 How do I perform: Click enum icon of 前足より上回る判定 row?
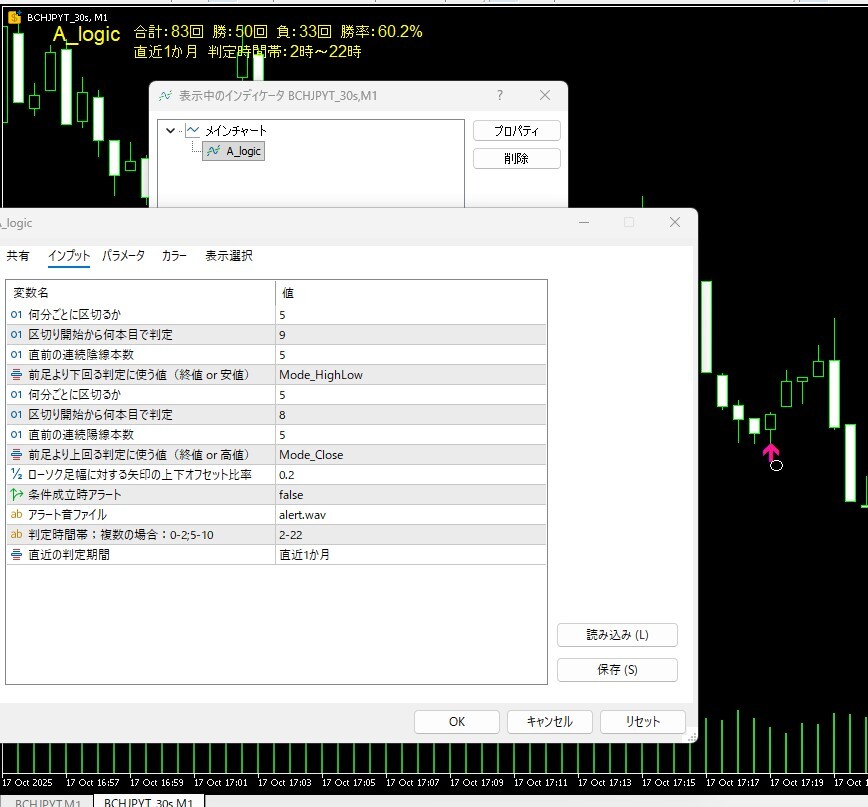click(17, 454)
